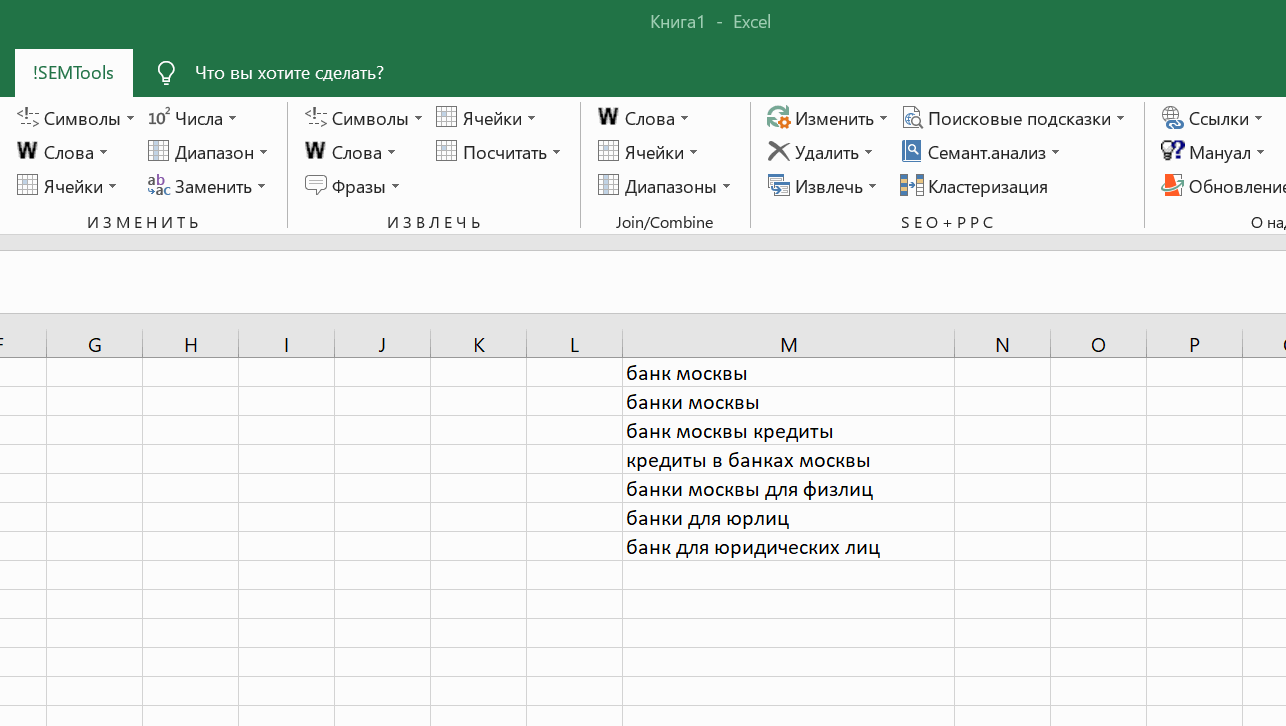
Task: Select column L header
Action: [x=575, y=345]
